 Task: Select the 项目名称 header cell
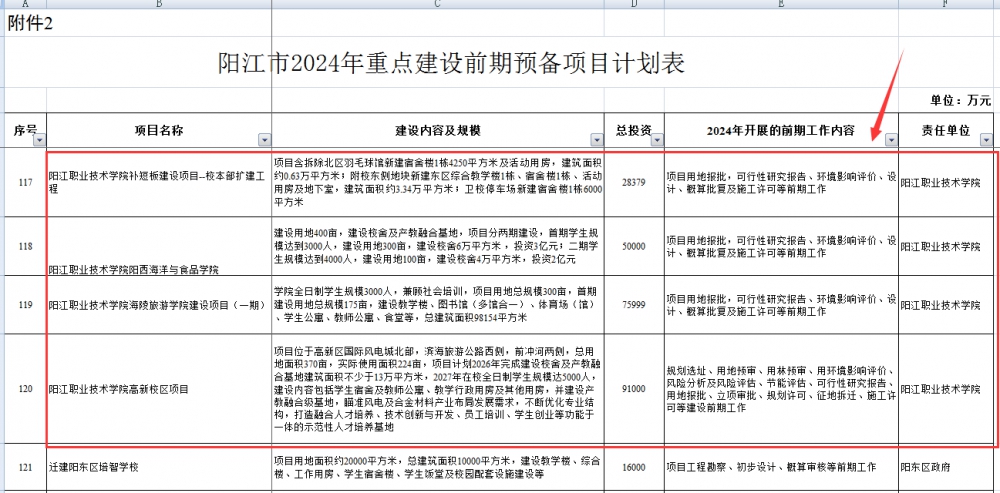pyautogui.click(x=159, y=130)
